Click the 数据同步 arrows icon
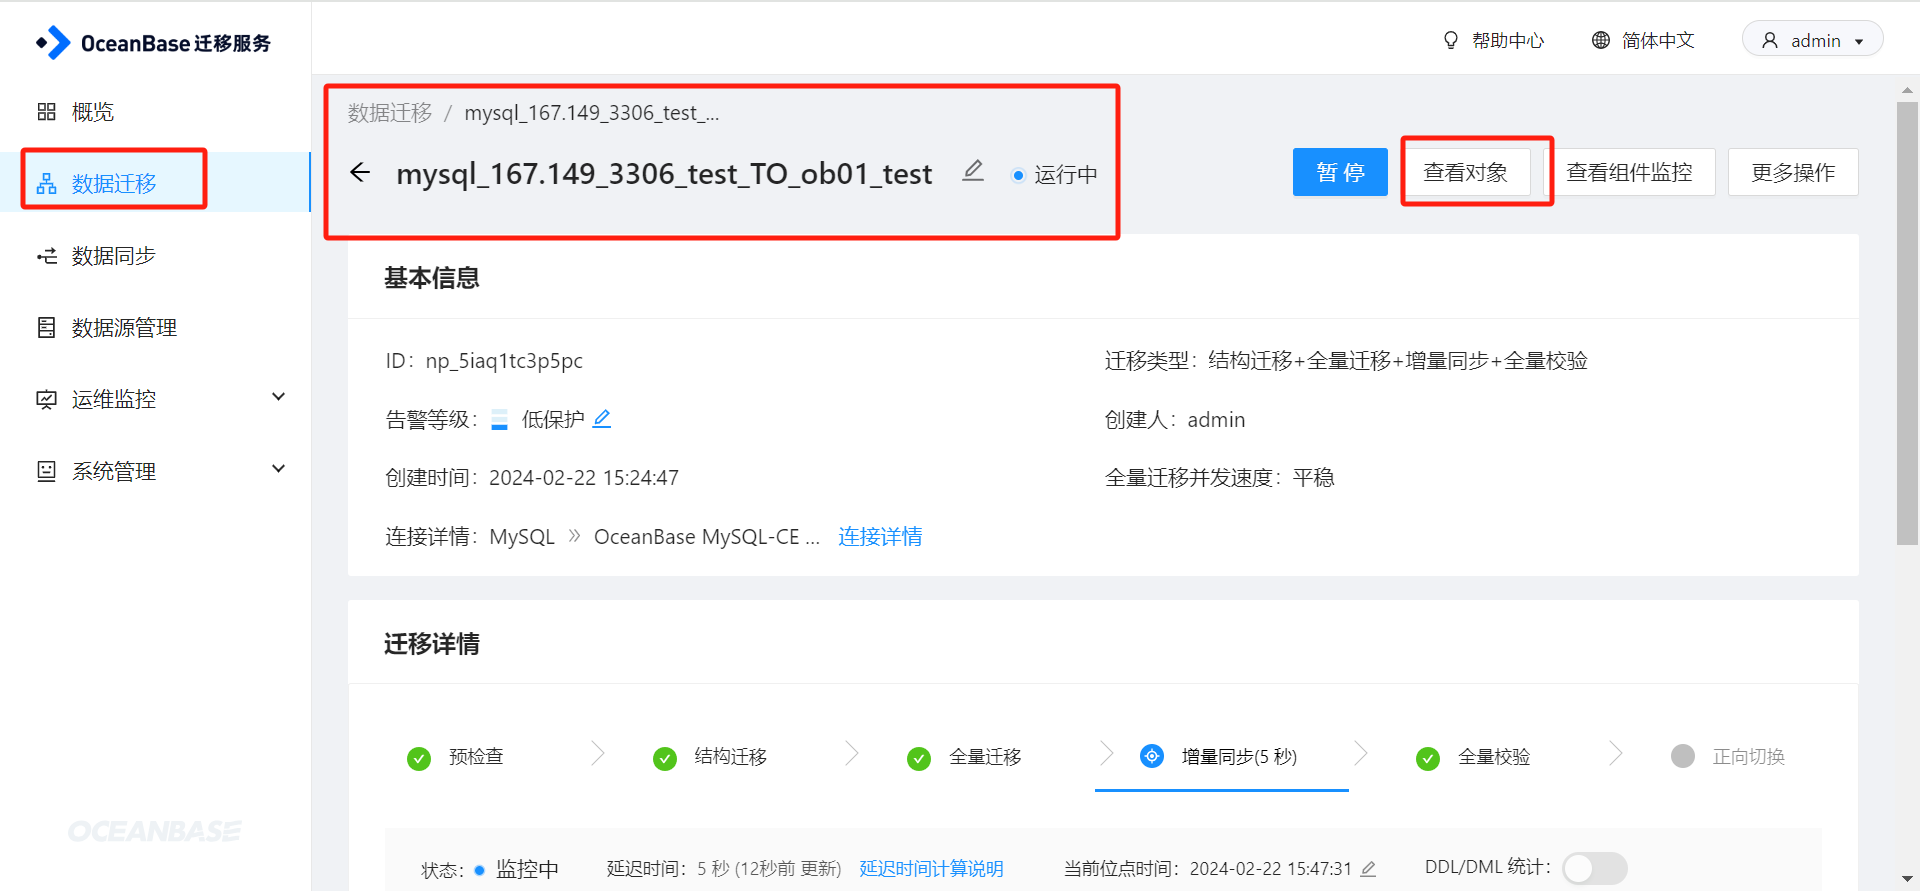This screenshot has height=891, width=1920. (46, 256)
